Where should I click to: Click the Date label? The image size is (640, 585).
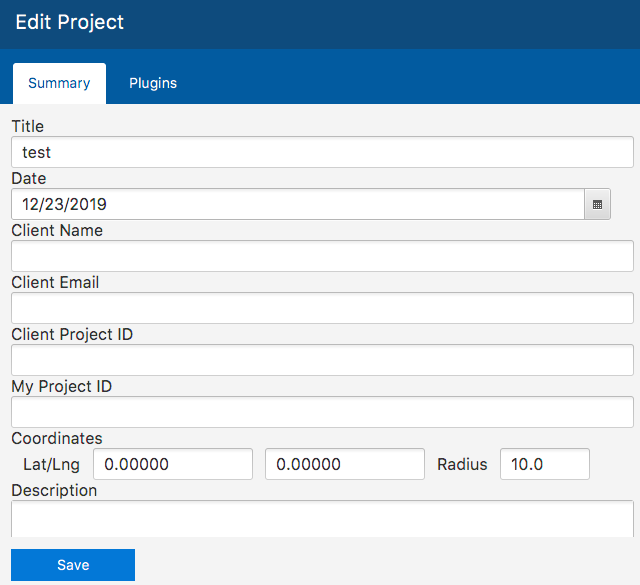click(x=29, y=178)
